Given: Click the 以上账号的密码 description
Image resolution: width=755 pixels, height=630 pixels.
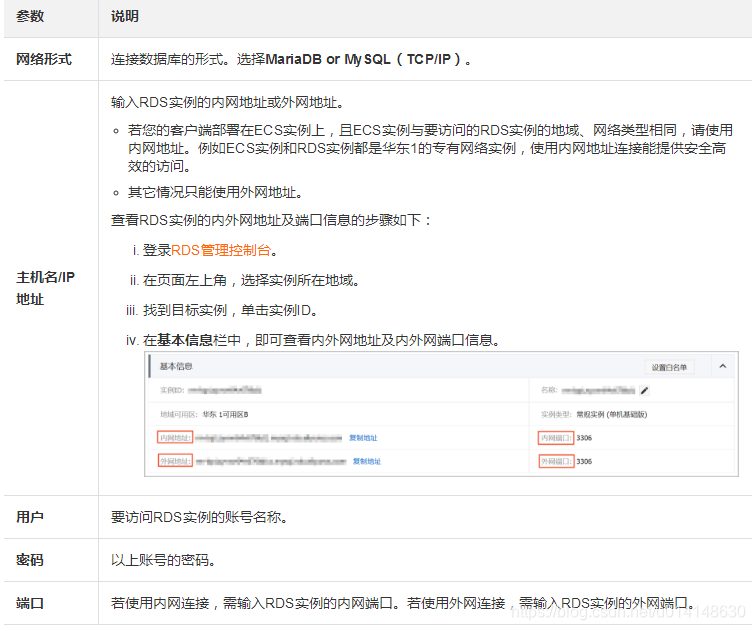Looking at the screenshot, I should click(x=163, y=560).
